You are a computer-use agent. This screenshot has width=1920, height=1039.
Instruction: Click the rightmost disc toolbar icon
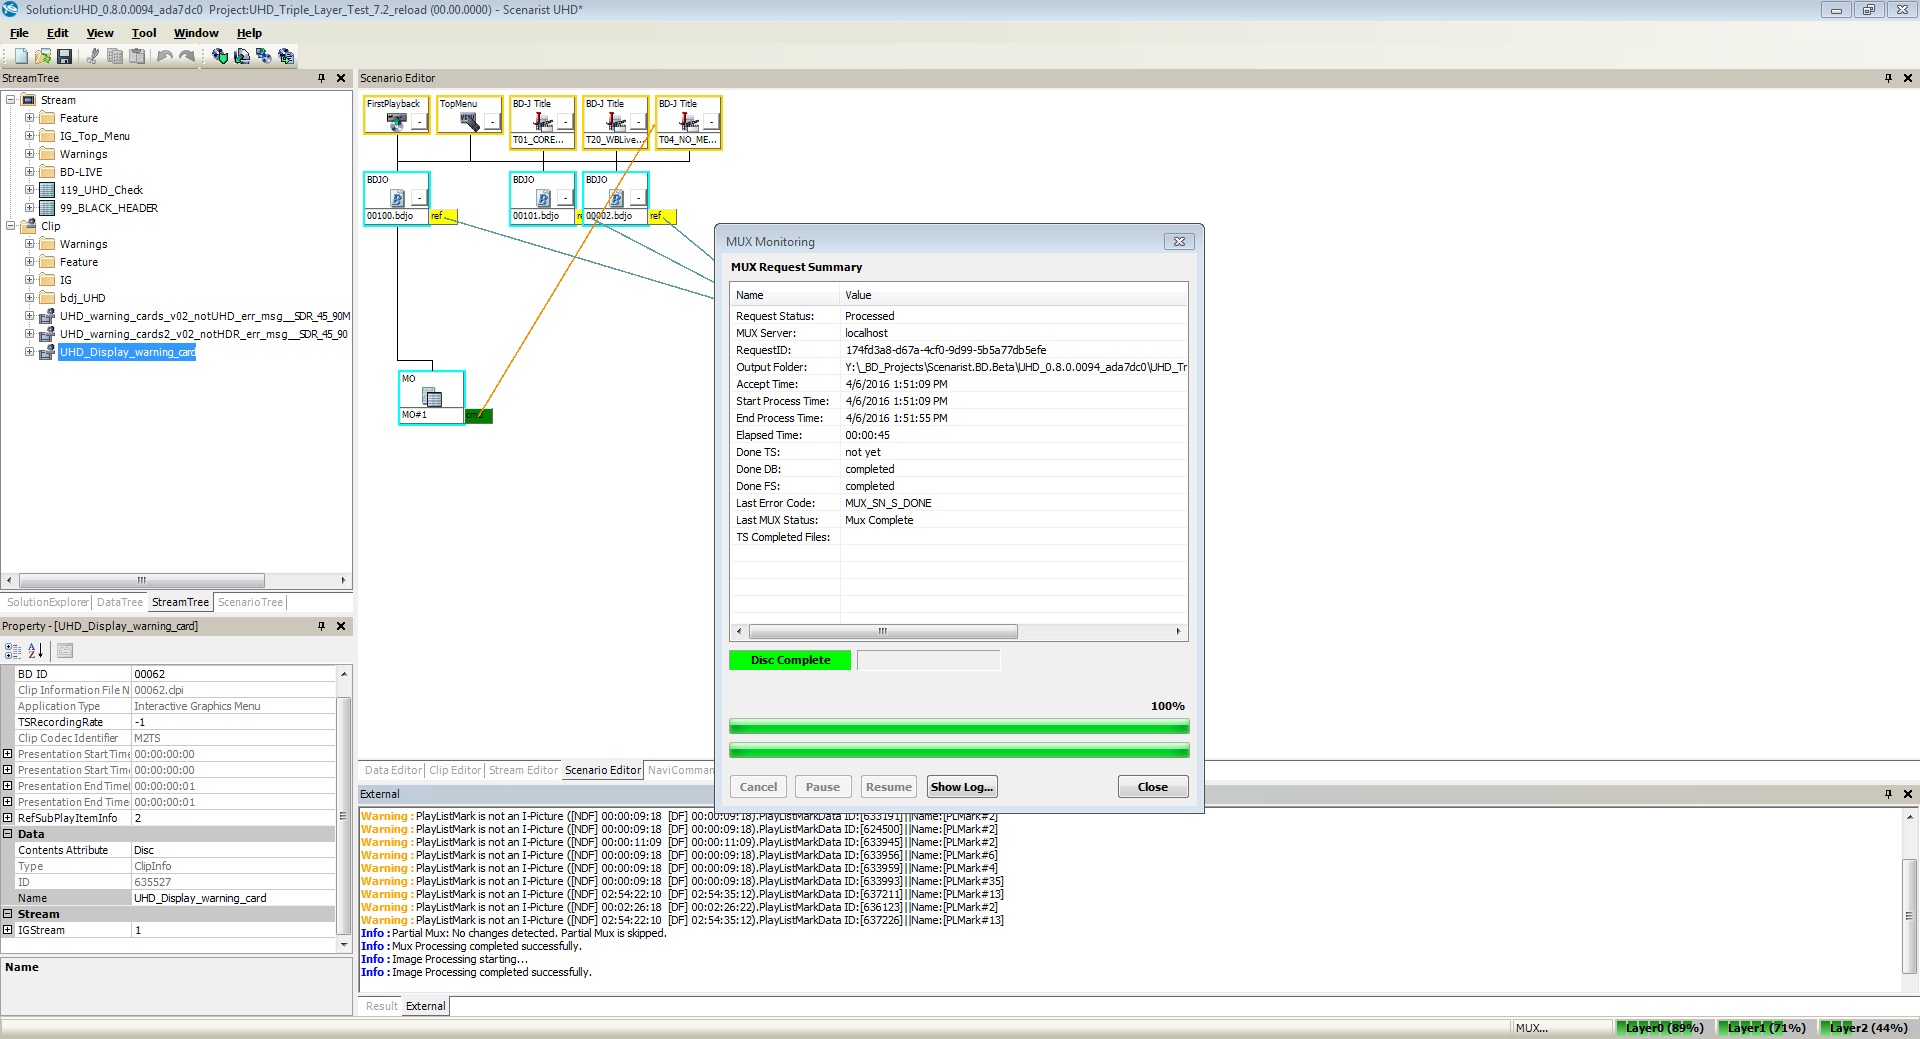(287, 56)
